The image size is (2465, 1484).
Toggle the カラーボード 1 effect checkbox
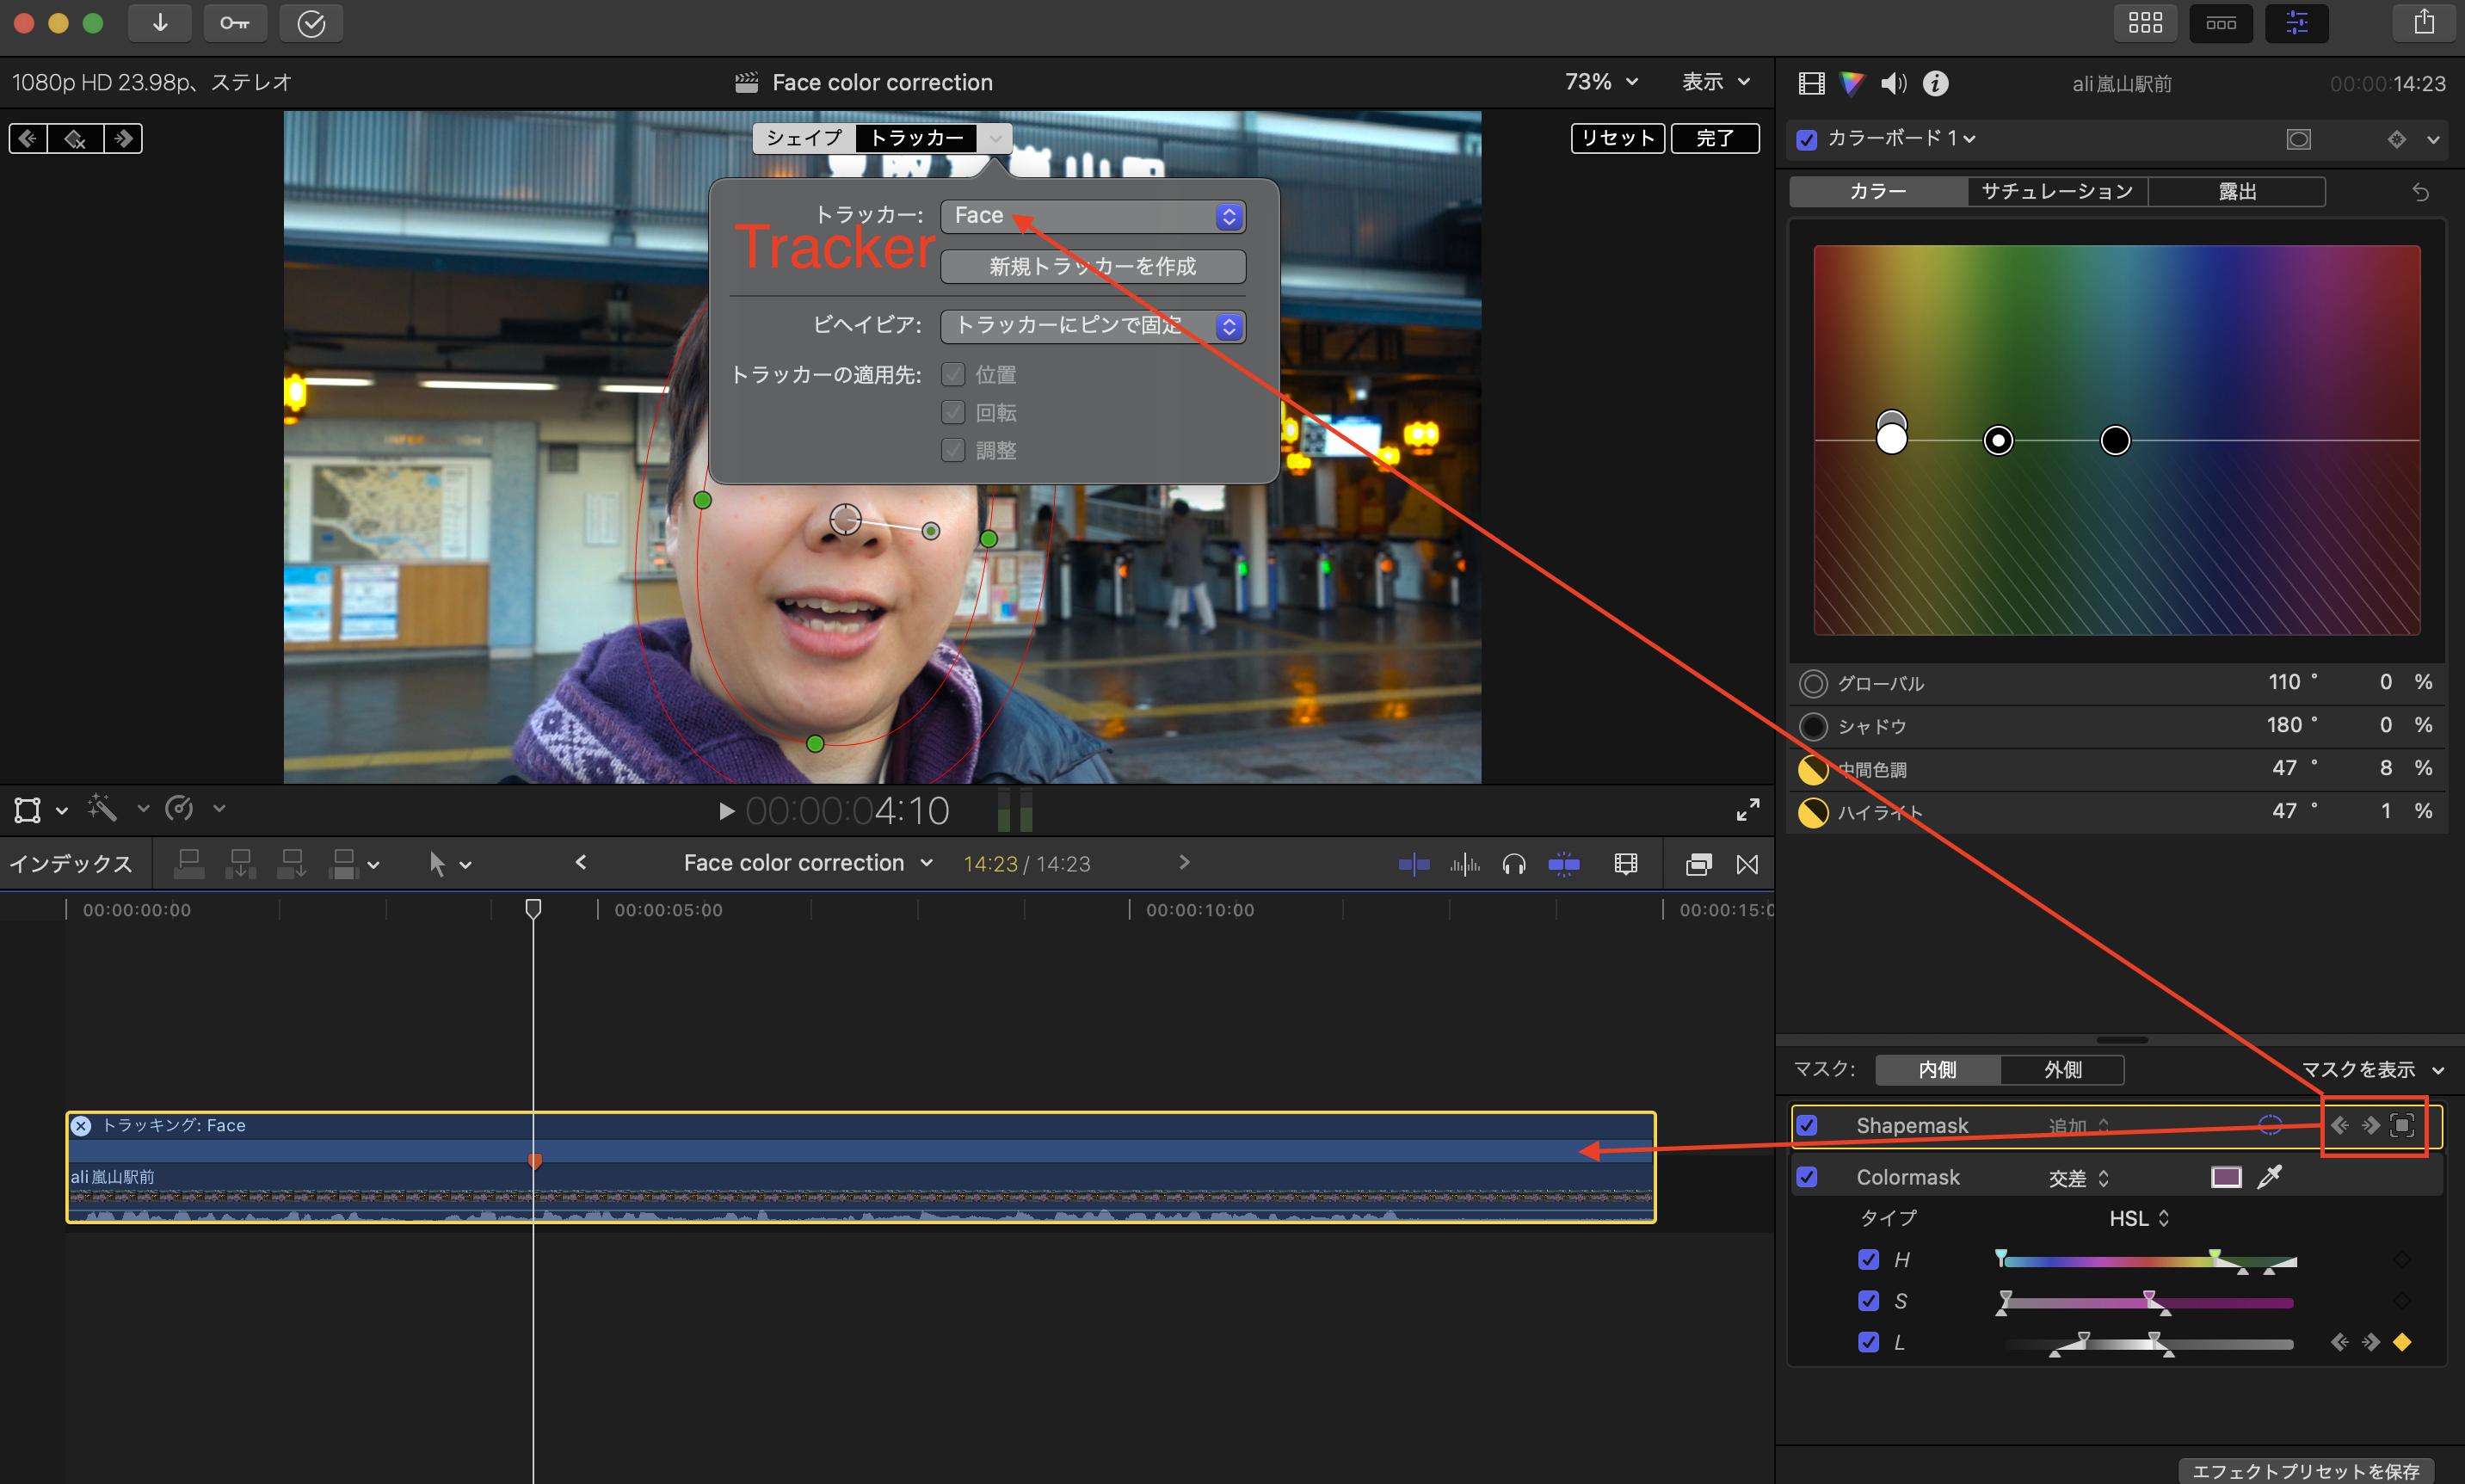[x=1807, y=139]
